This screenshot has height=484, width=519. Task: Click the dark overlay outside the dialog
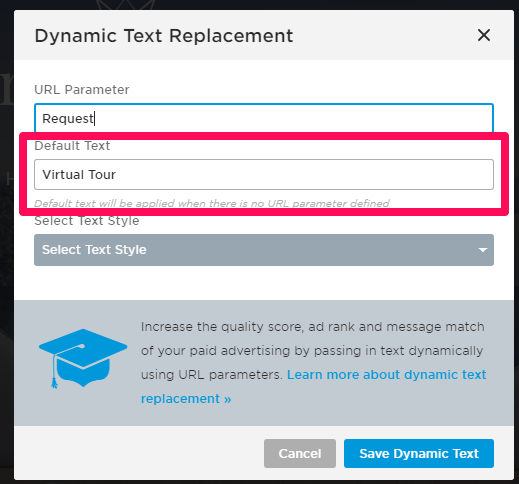(x=7, y=233)
